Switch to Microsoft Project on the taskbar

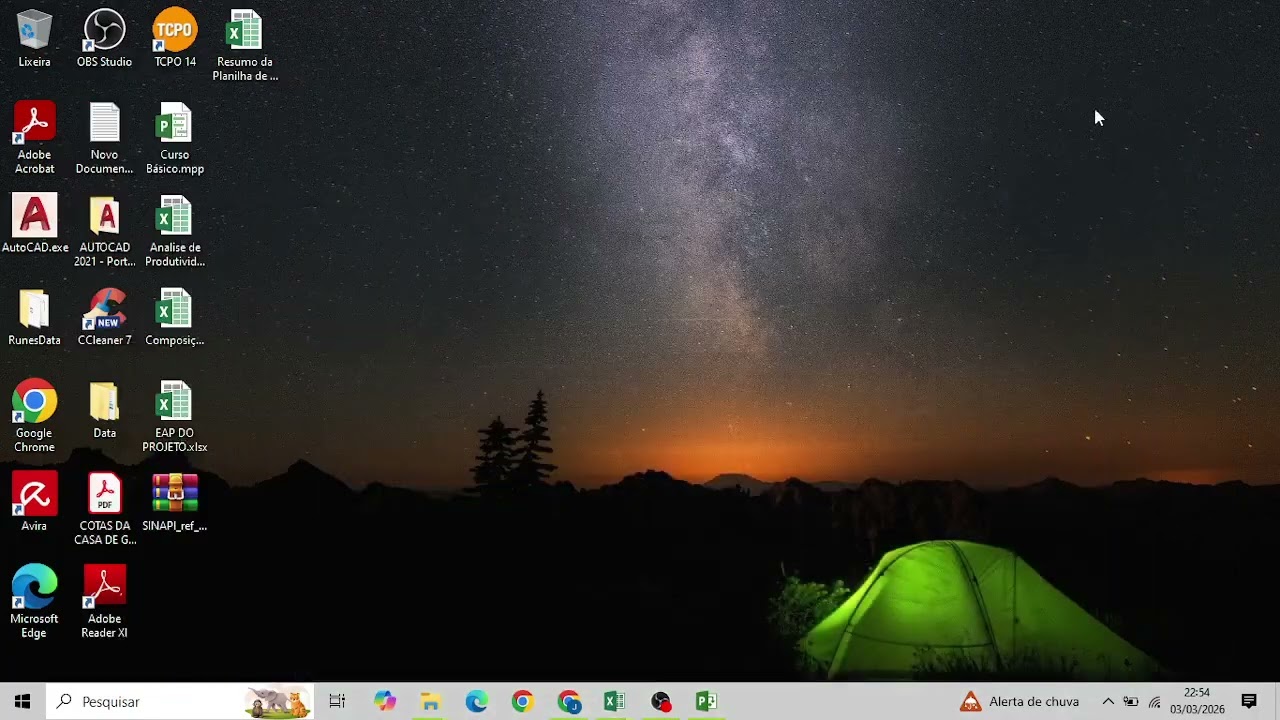pos(706,701)
